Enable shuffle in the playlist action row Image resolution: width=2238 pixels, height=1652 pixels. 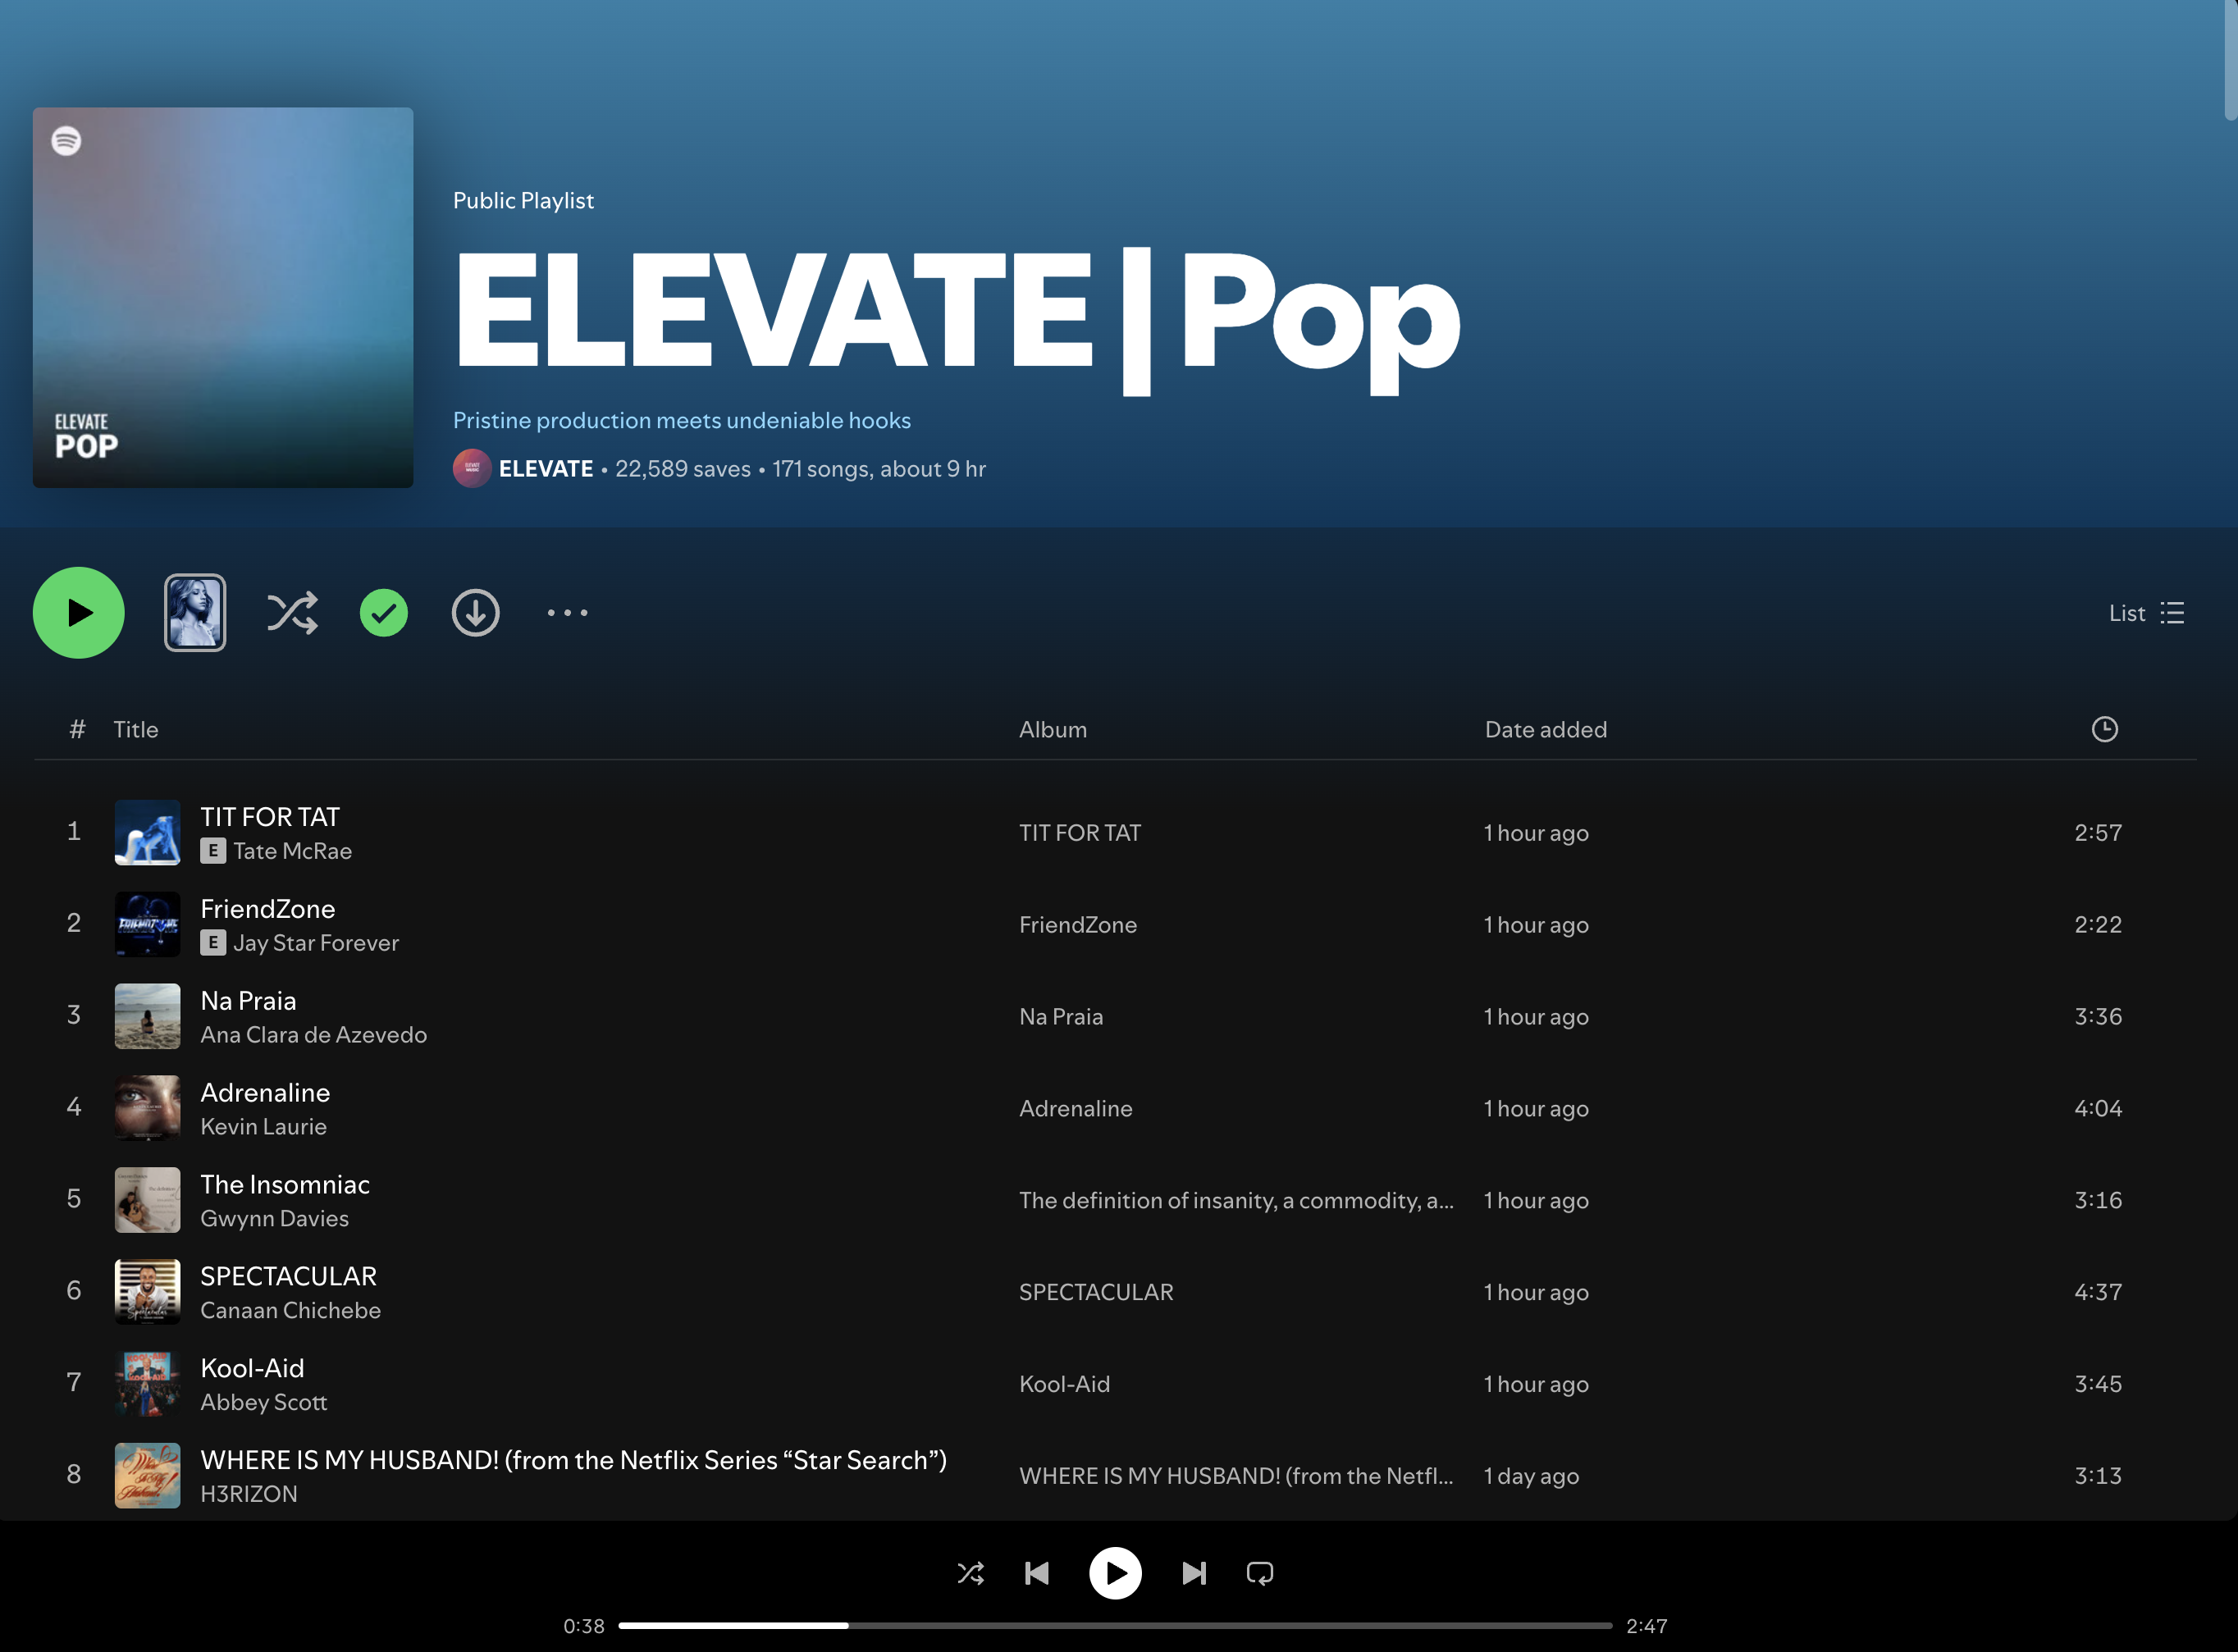click(x=292, y=613)
